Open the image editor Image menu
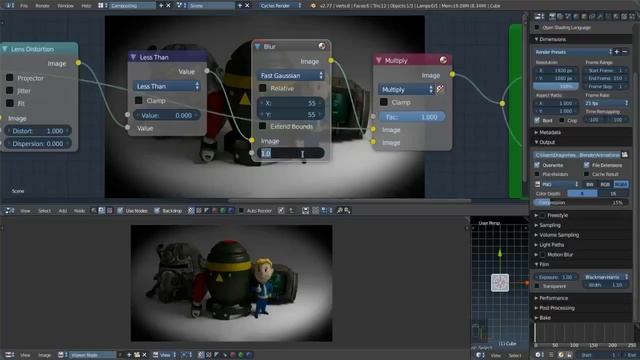Viewport: 640px width, 360px height. (x=44, y=355)
